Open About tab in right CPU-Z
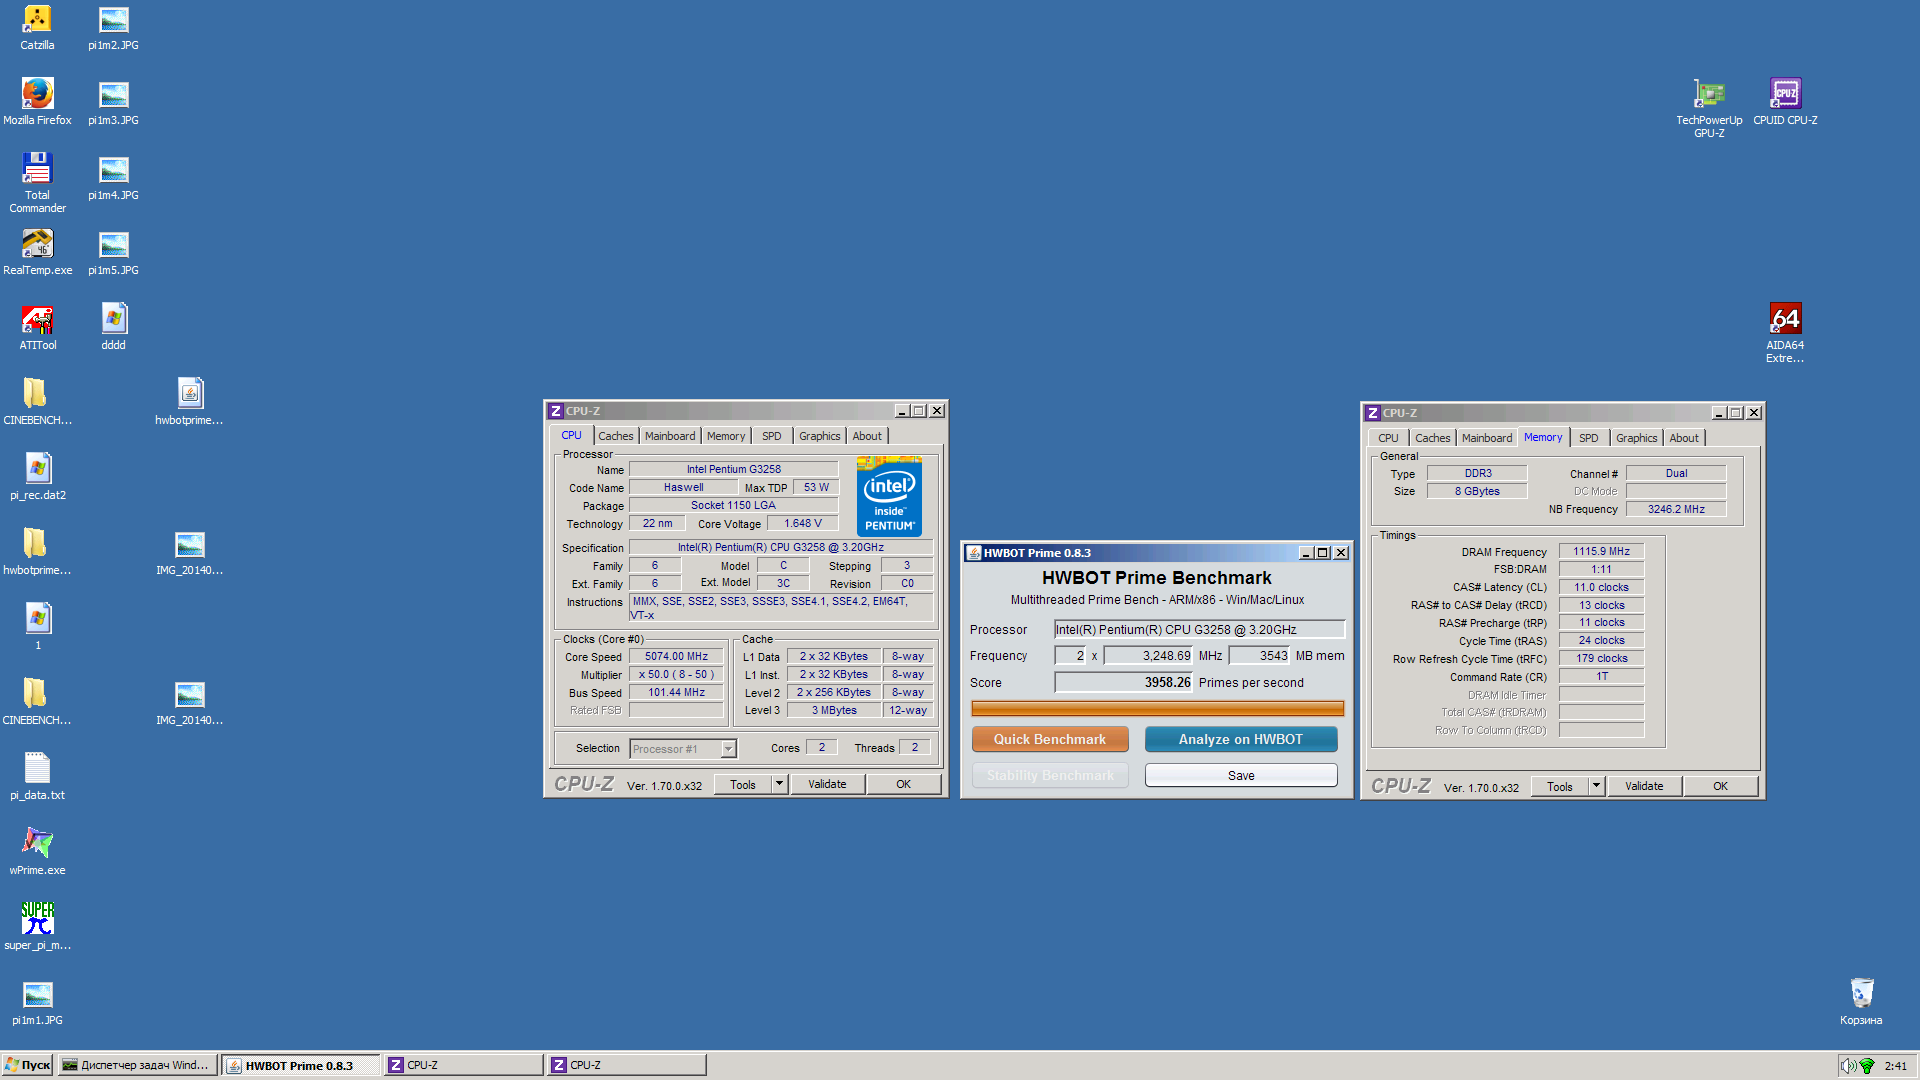 pyautogui.click(x=1683, y=438)
